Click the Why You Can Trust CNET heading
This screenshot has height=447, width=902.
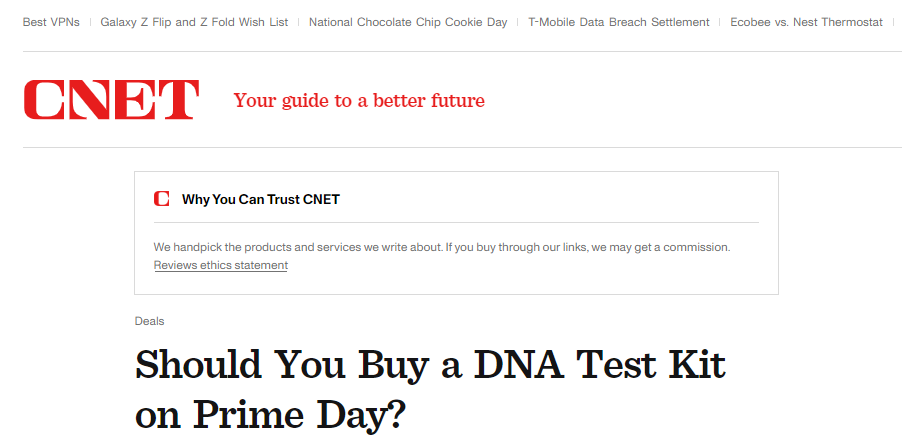tap(260, 199)
